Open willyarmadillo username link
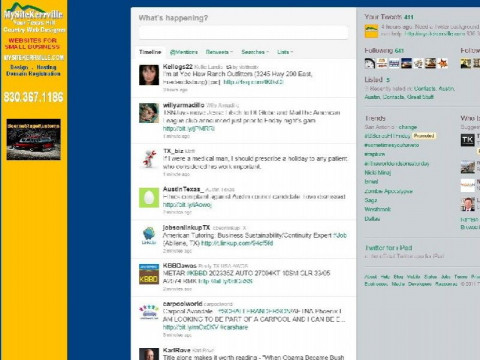480x360 pixels. (x=183, y=105)
